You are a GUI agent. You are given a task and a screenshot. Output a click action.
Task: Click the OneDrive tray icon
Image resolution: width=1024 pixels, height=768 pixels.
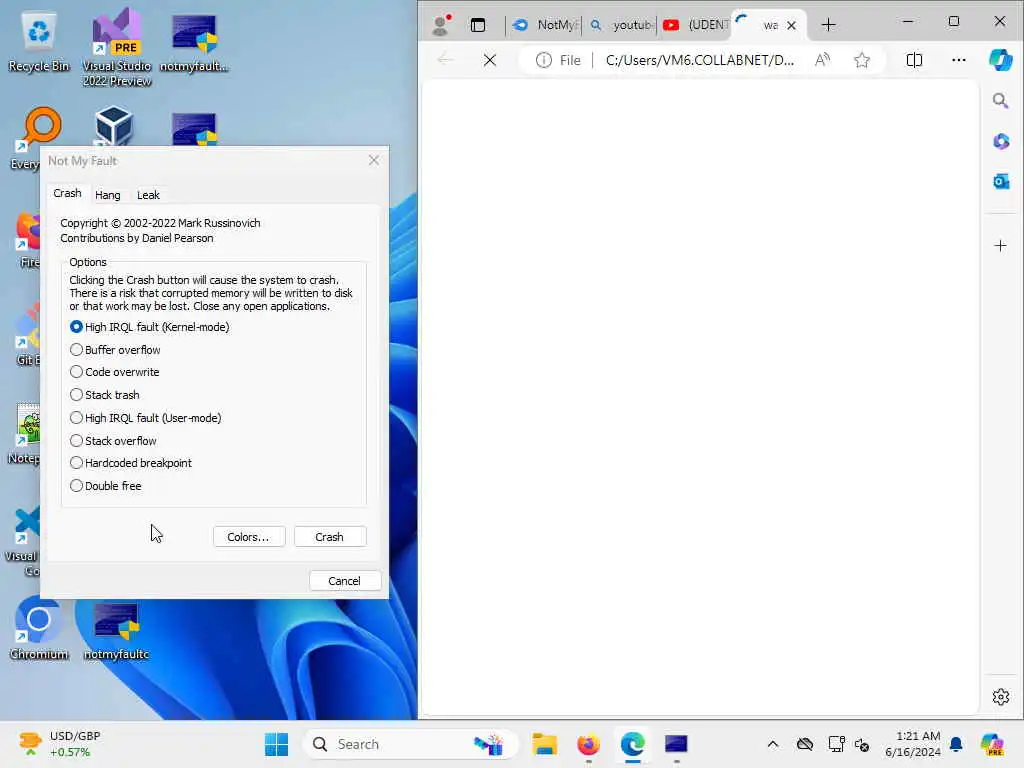point(805,744)
